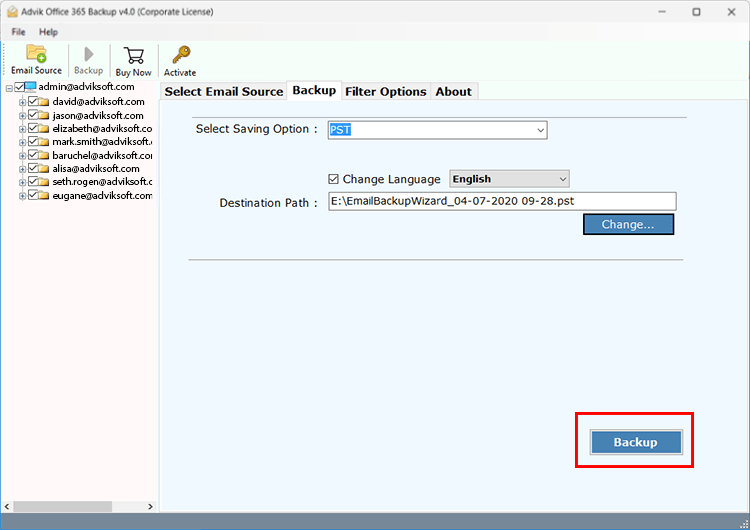The height and width of the screenshot is (530, 750).
Task: Toggle the Change Language checkbox
Action: (333, 179)
